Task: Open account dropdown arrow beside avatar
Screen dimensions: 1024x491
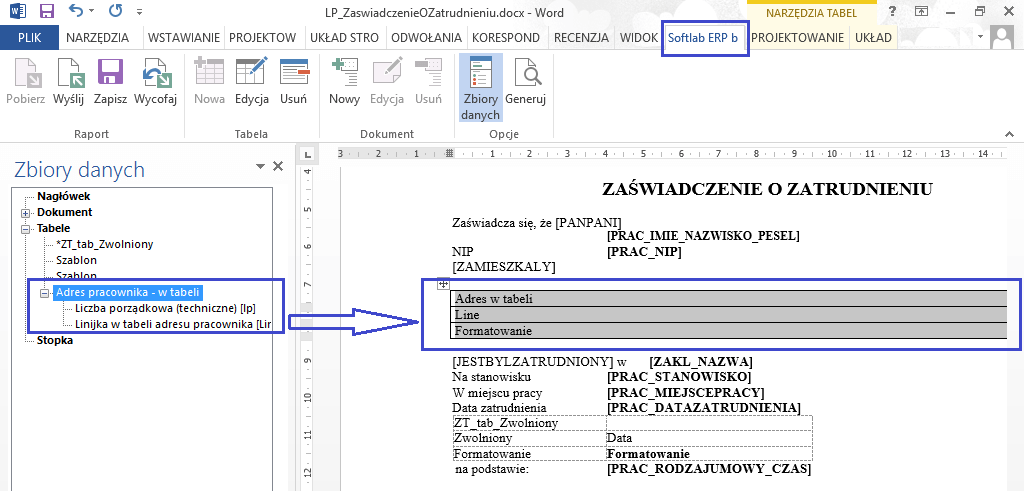Action: (x=982, y=37)
